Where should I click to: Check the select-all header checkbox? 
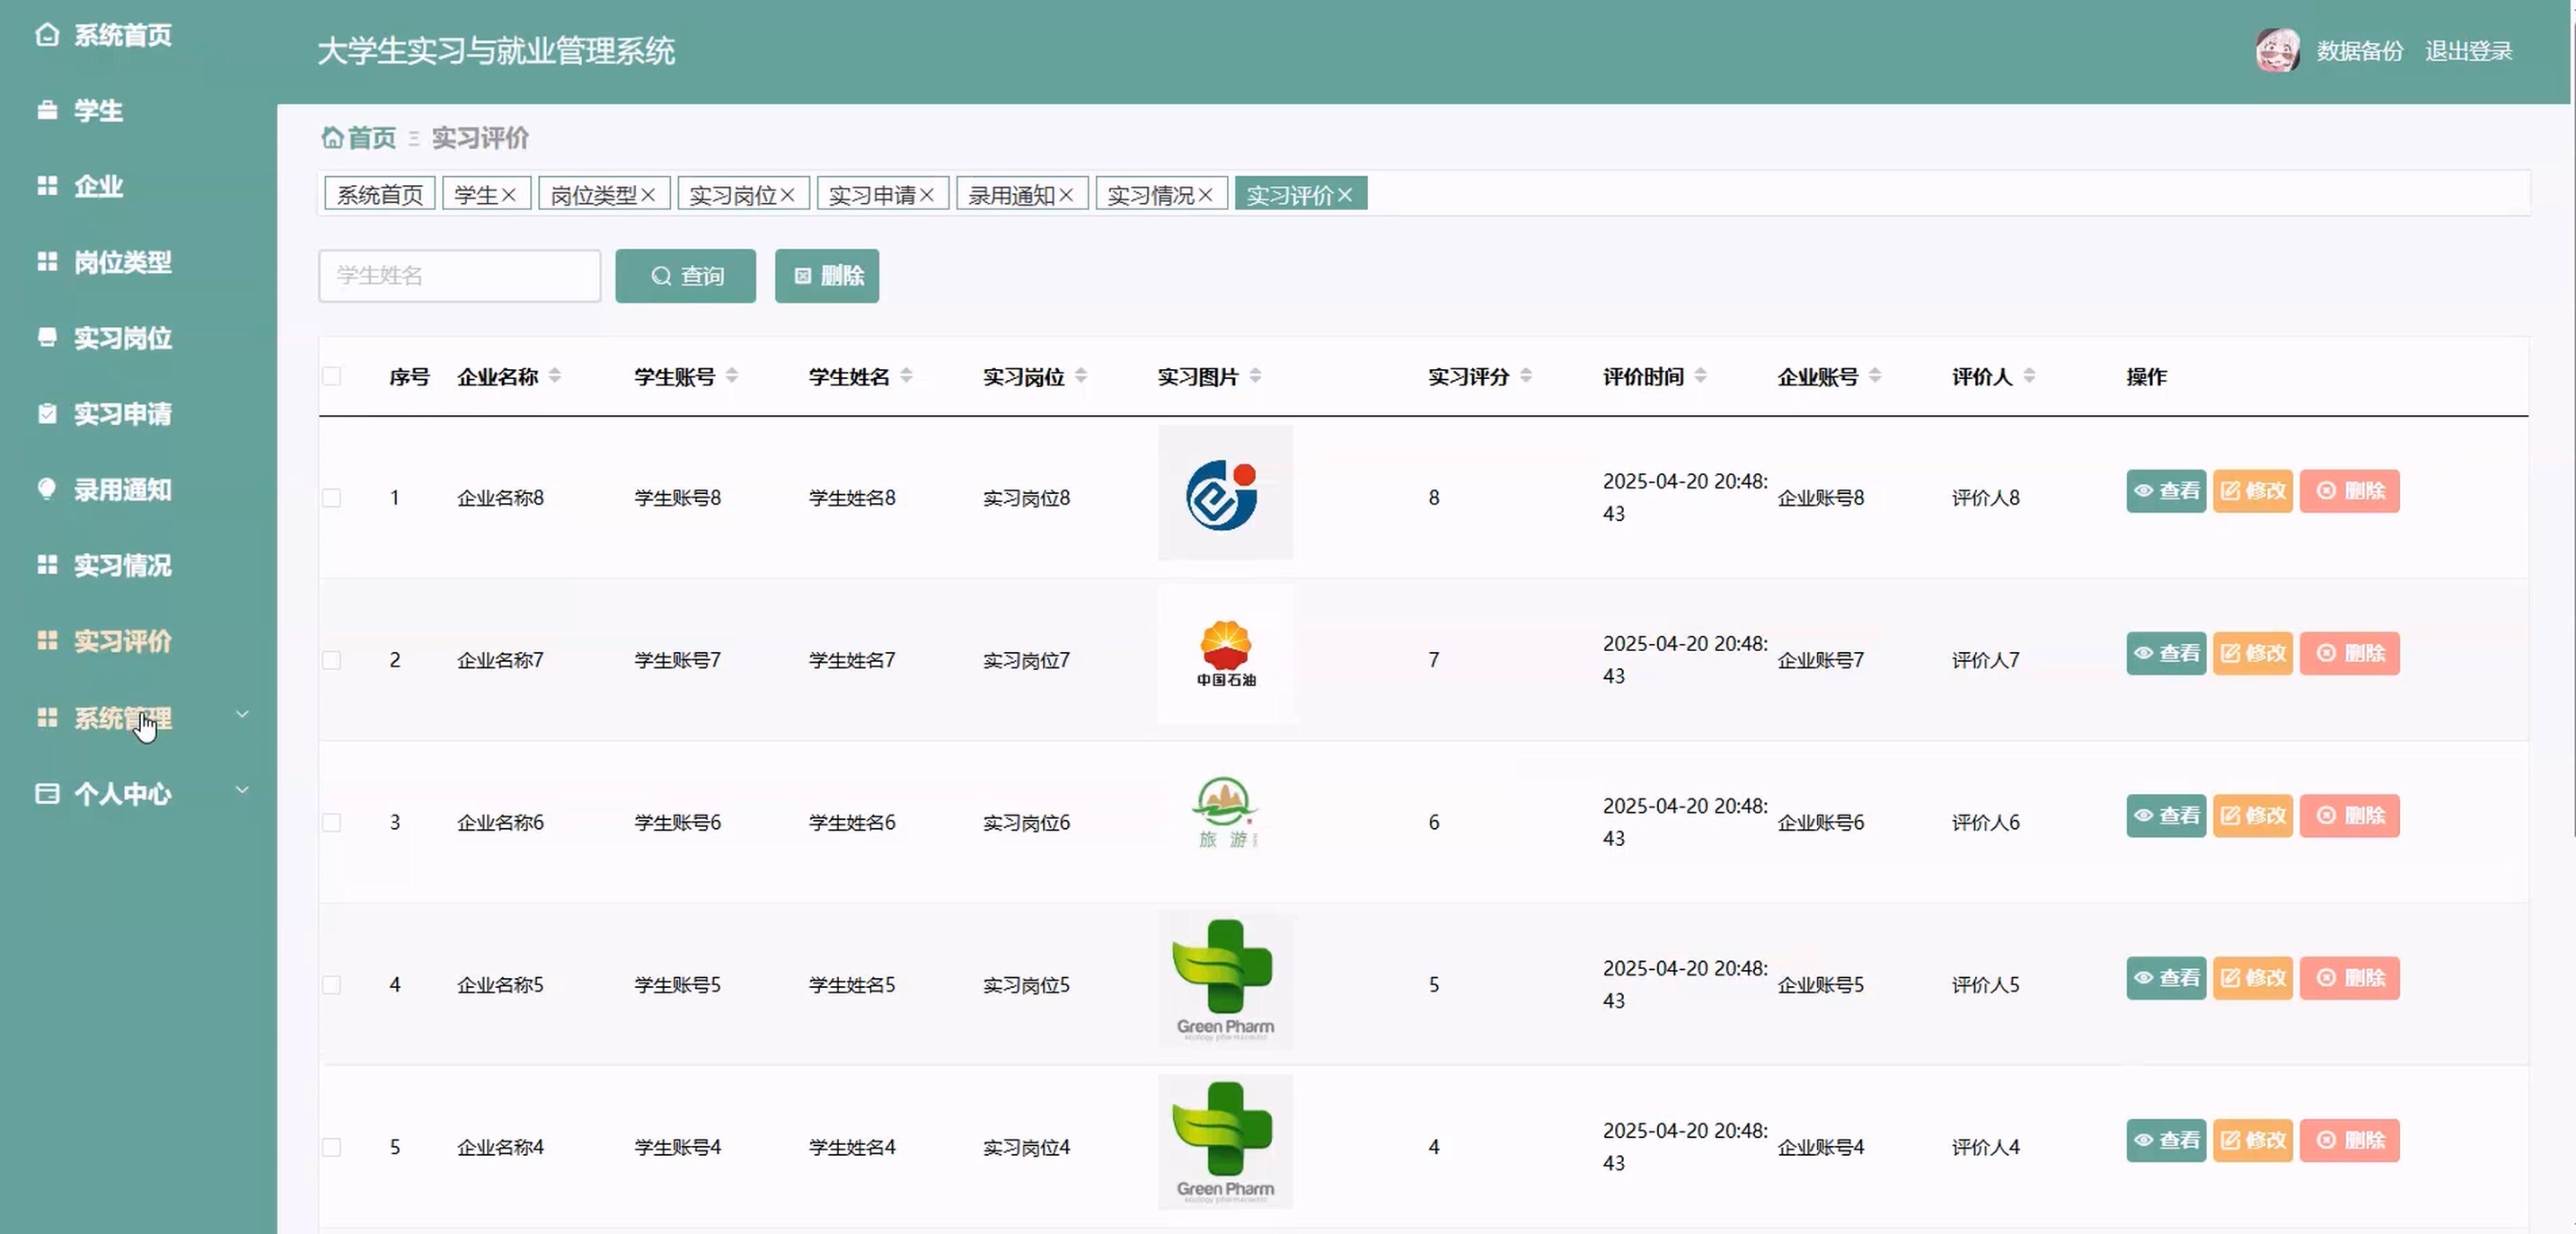pyautogui.click(x=332, y=376)
